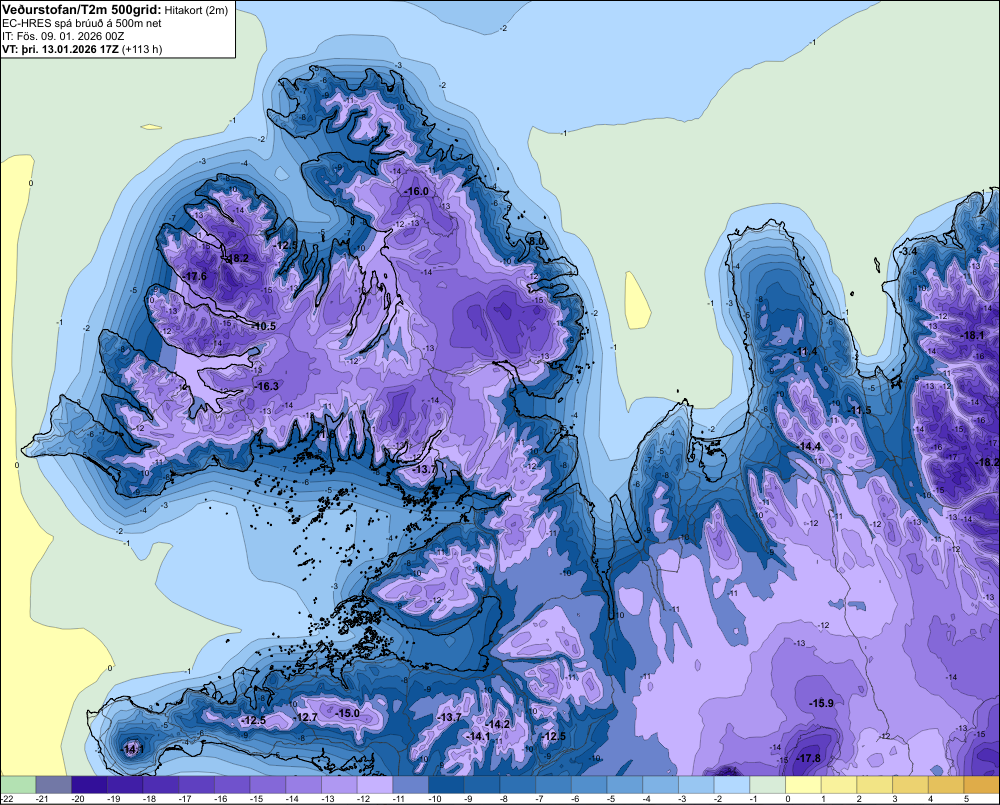Click the yellow island in the bay
The width and height of the screenshot is (1000, 805).
[637, 300]
